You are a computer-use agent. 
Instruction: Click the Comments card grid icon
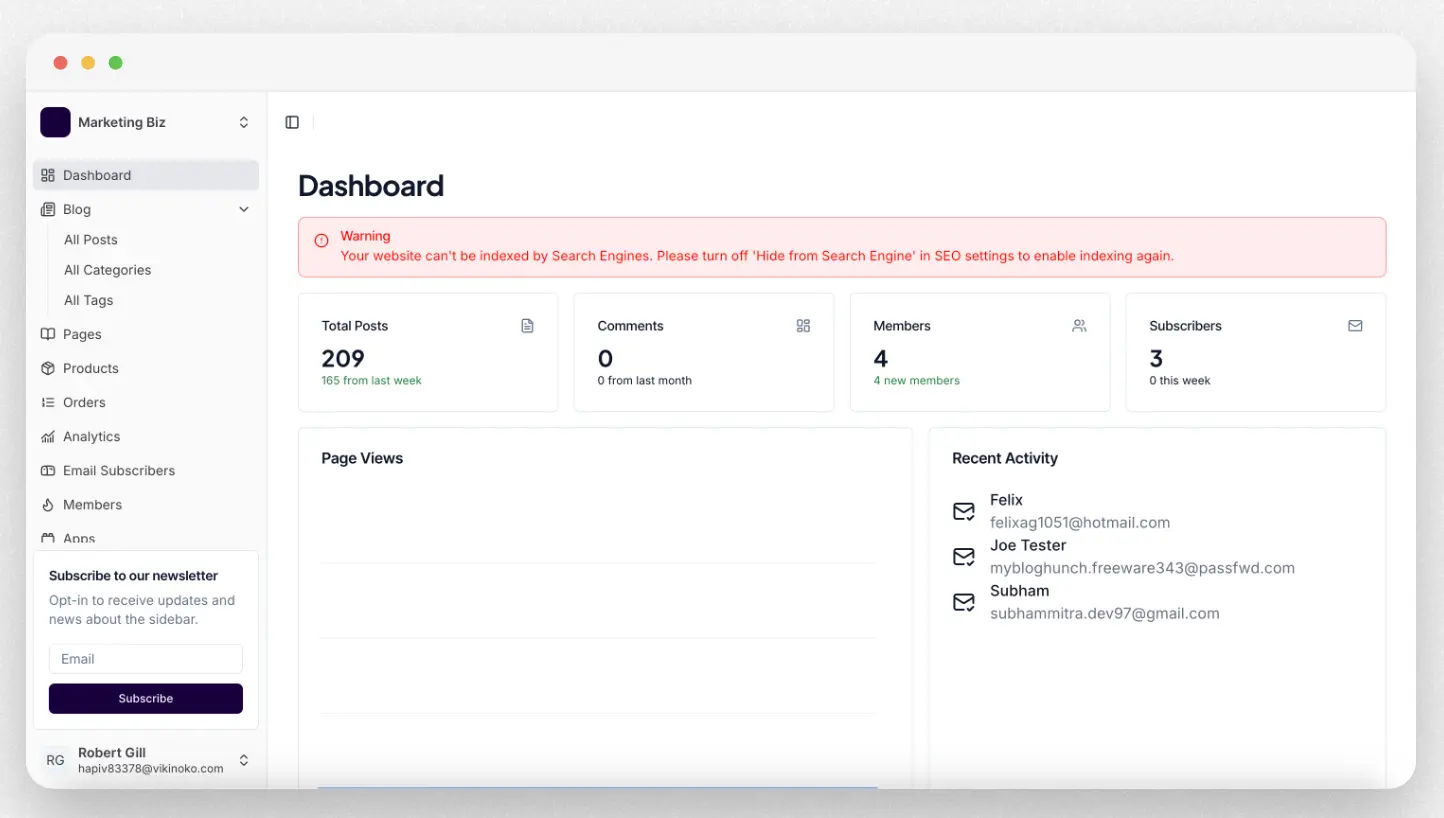(803, 326)
